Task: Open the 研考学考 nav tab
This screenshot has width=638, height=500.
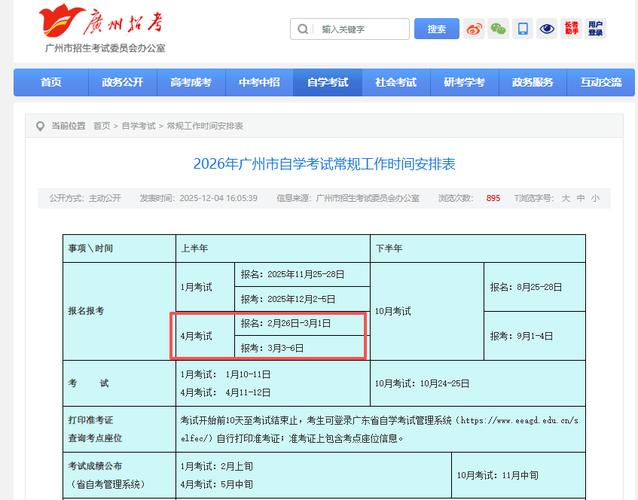Action: (x=464, y=82)
